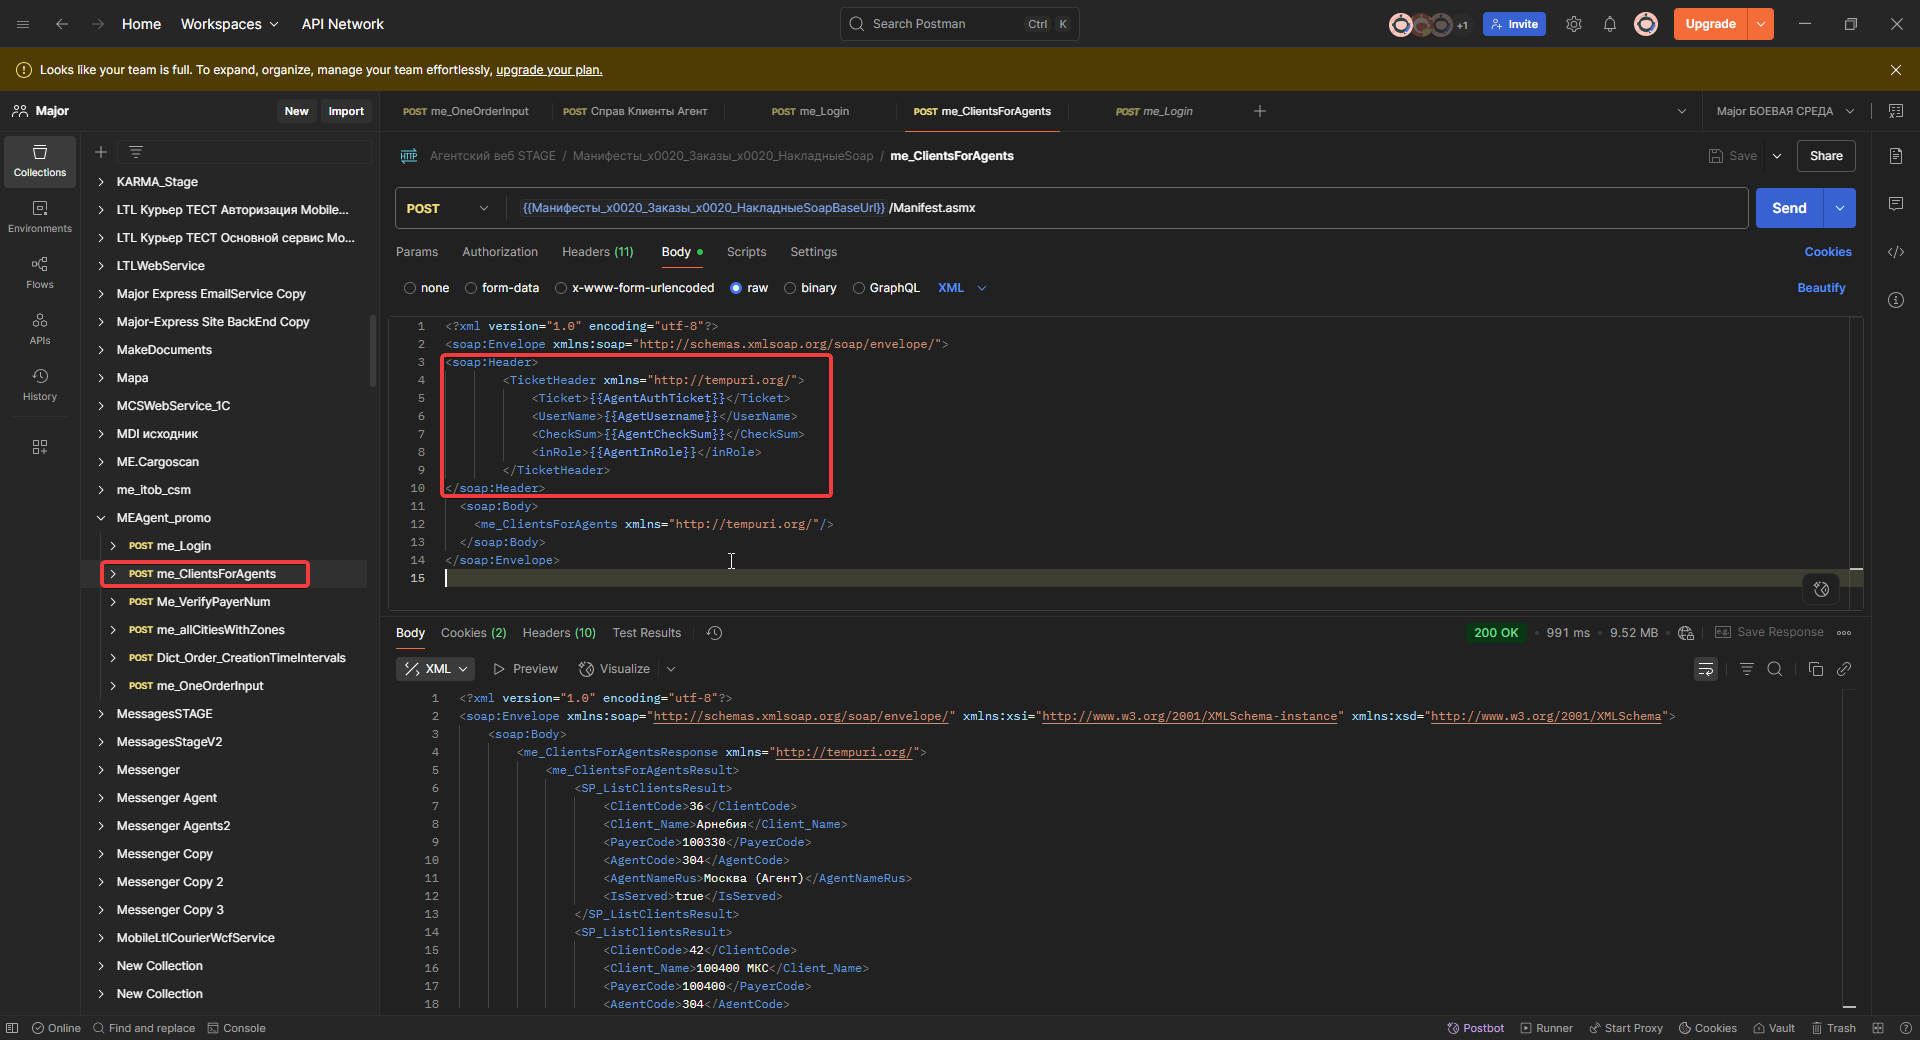Select the GraphQL body type
This screenshot has height=1040, width=1920.
[886, 288]
